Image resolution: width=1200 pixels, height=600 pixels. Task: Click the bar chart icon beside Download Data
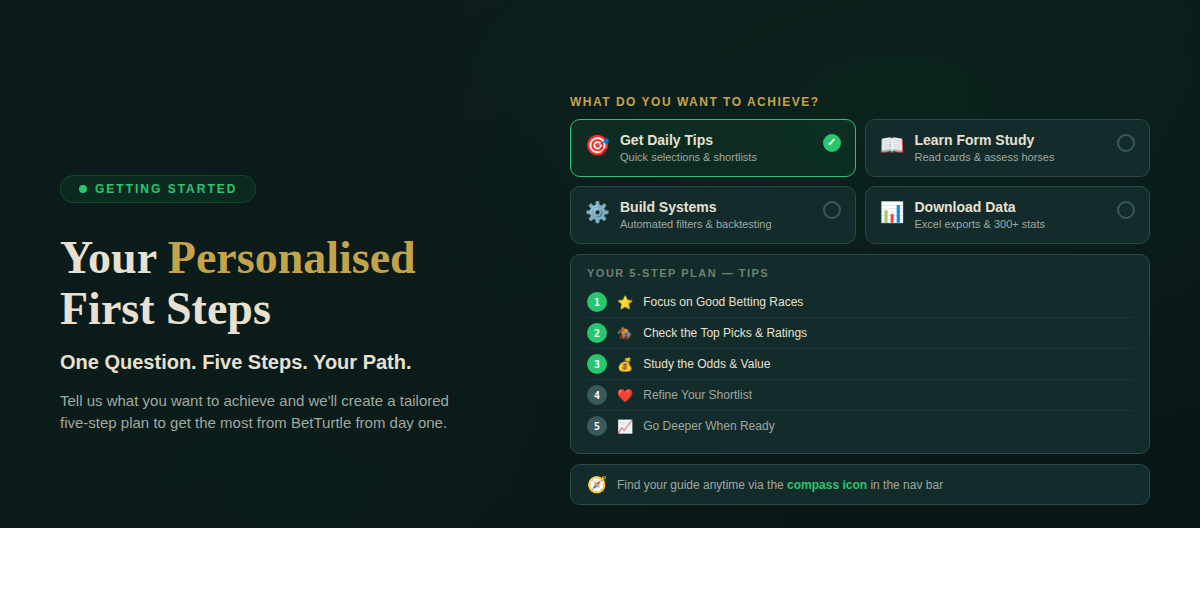(892, 212)
